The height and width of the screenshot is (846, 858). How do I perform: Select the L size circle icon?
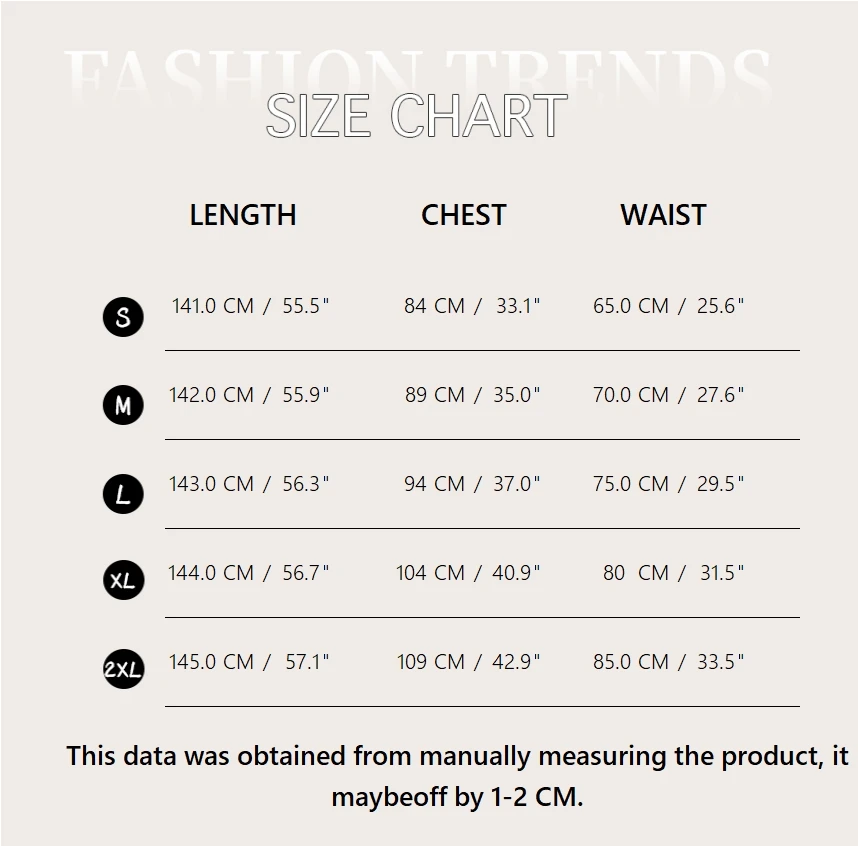[x=123, y=494]
